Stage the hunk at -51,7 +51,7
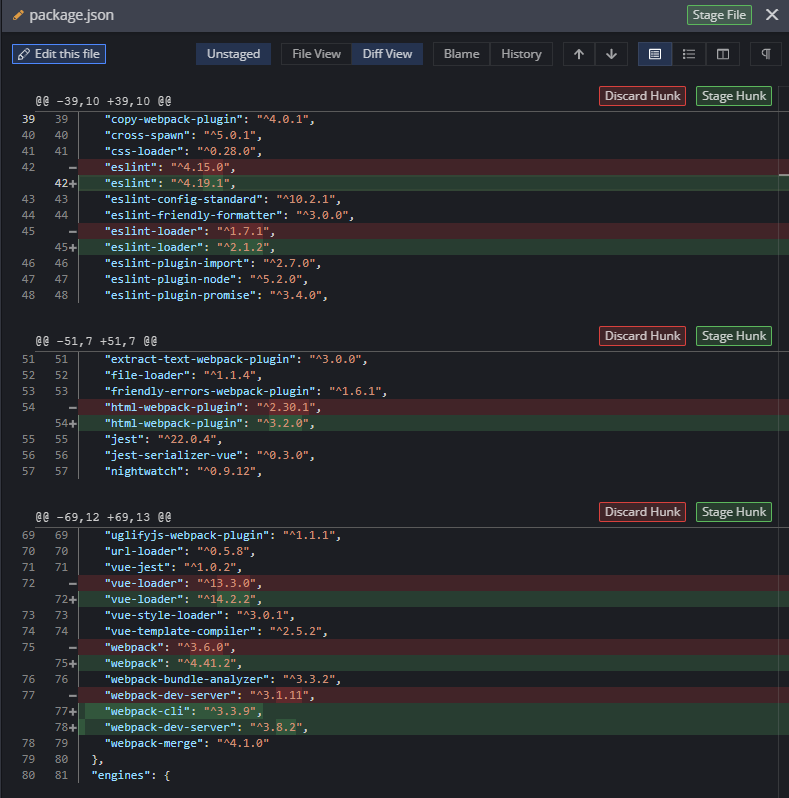Screen dimensions: 789x798 (734, 336)
